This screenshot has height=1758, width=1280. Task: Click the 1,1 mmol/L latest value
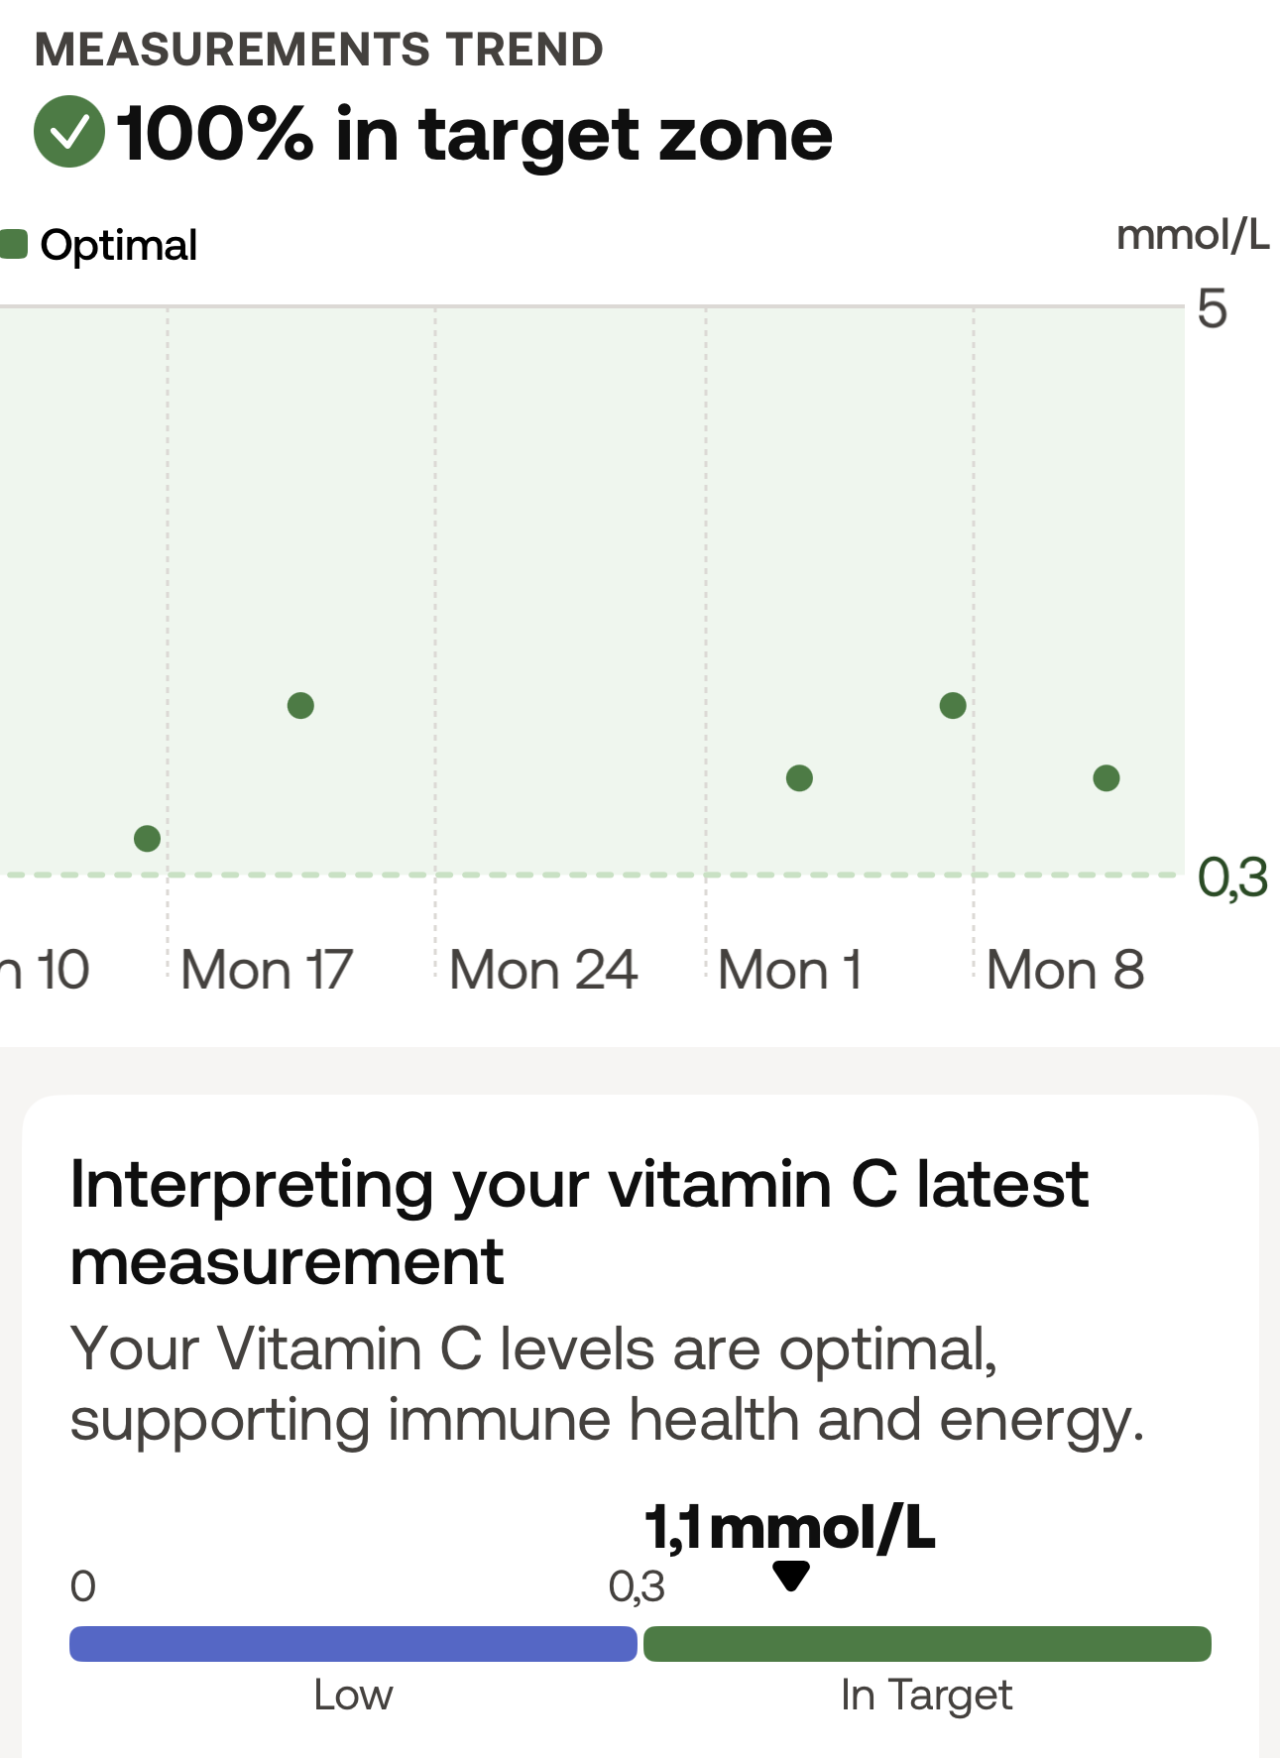pos(790,1528)
